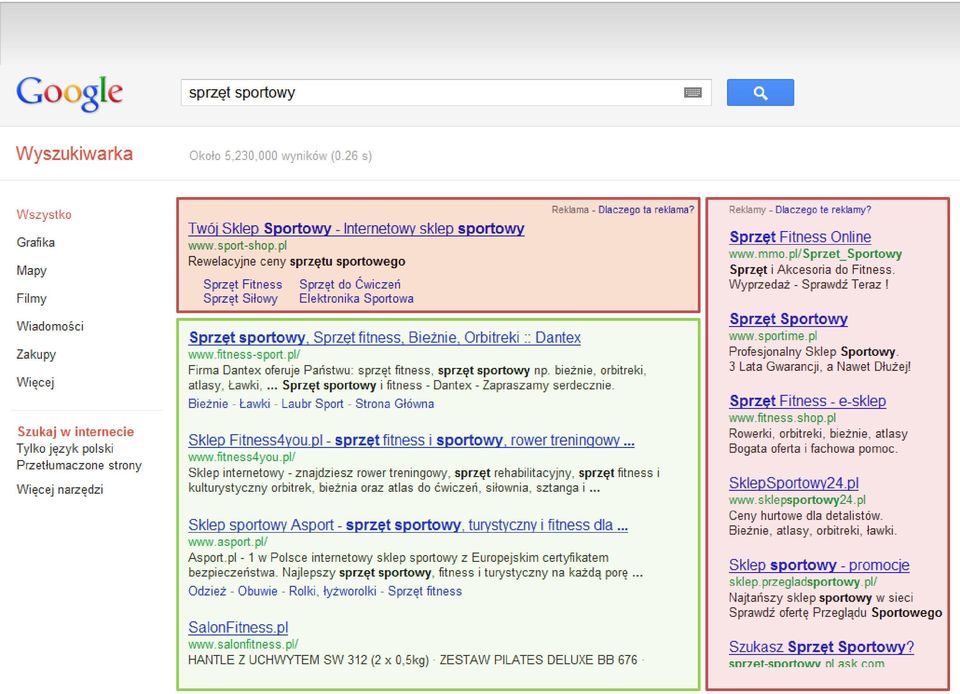Open right ad 'Sklep sportowy - promocje'
The width and height of the screenshot is (960, 694).
[x=819, y=565]
